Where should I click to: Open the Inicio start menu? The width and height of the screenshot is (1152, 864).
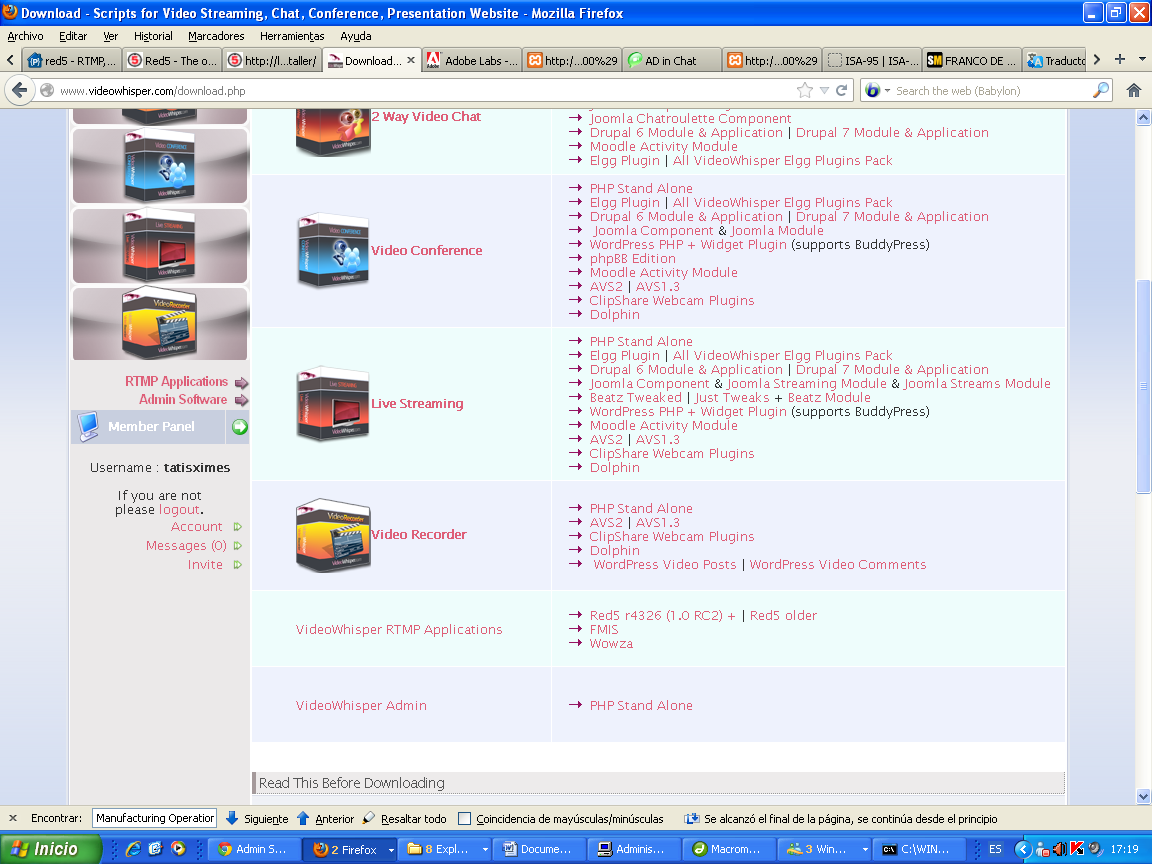tap(51, 849)
